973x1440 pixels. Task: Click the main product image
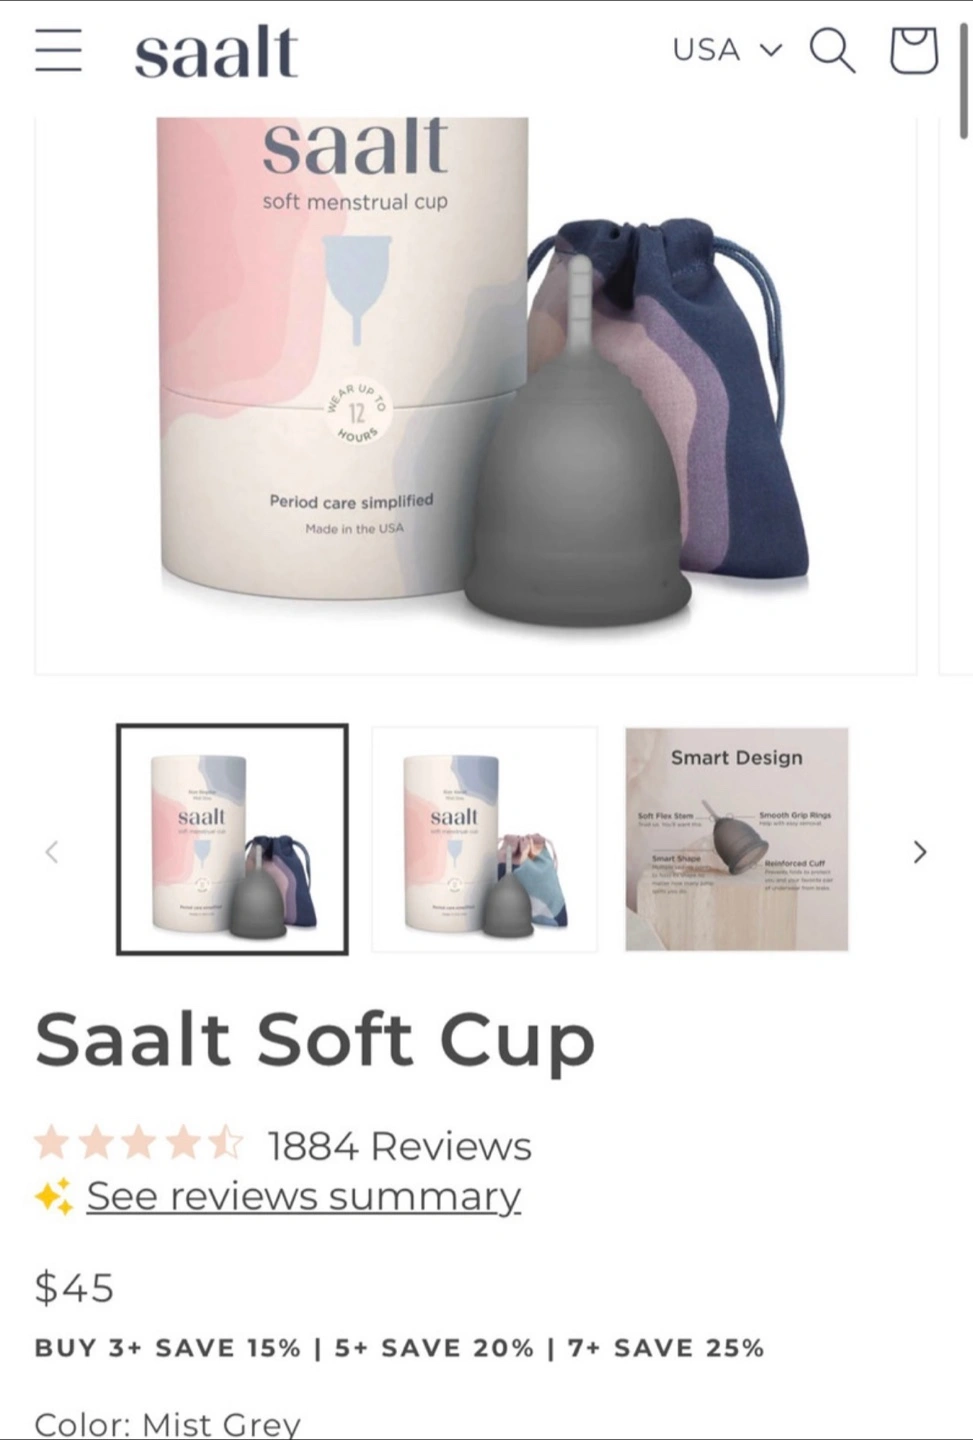coord(476,396)
